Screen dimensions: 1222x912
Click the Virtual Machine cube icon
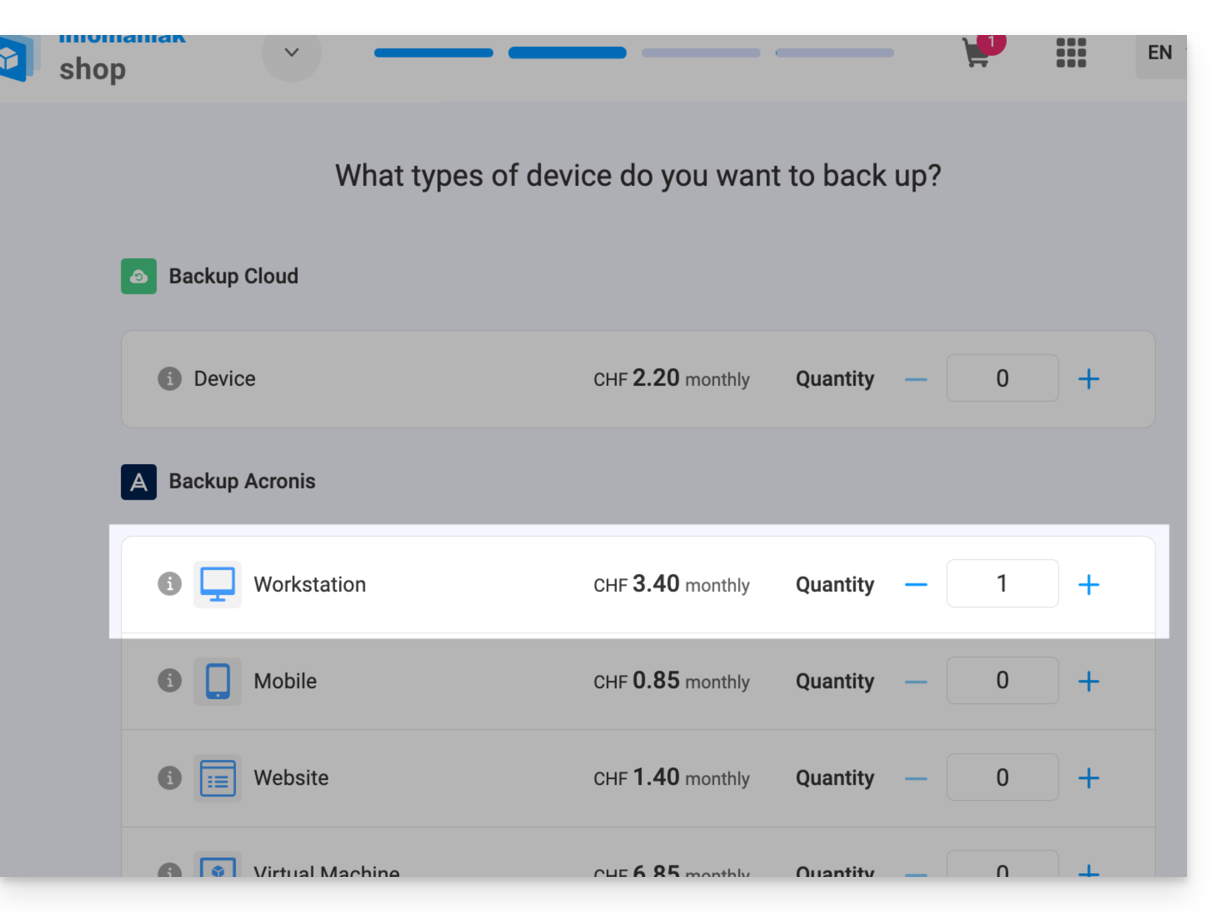[217, 865]
